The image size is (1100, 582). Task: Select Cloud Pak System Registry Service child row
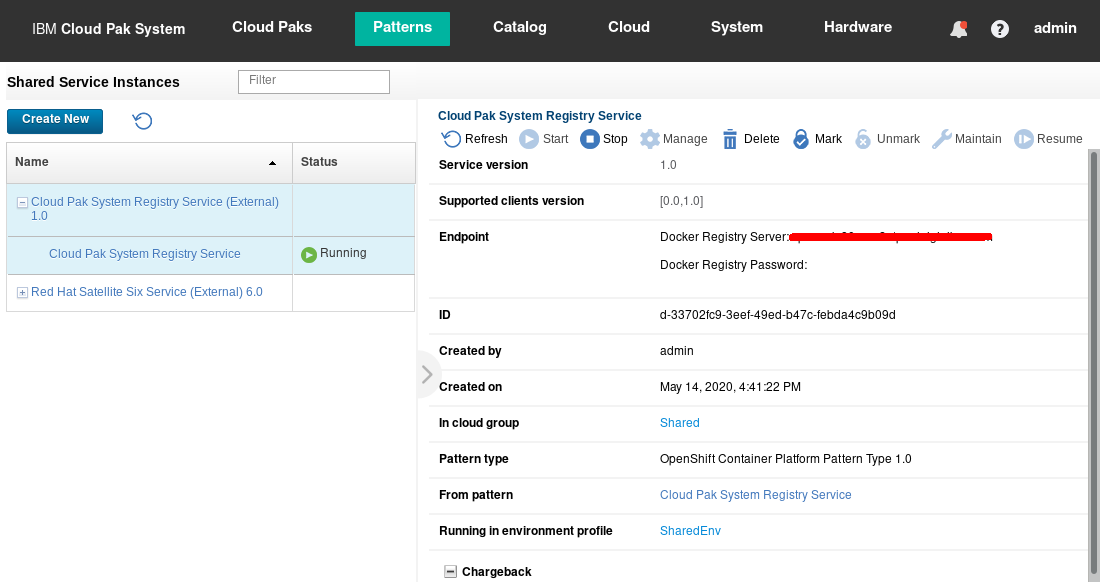point(145,254)
